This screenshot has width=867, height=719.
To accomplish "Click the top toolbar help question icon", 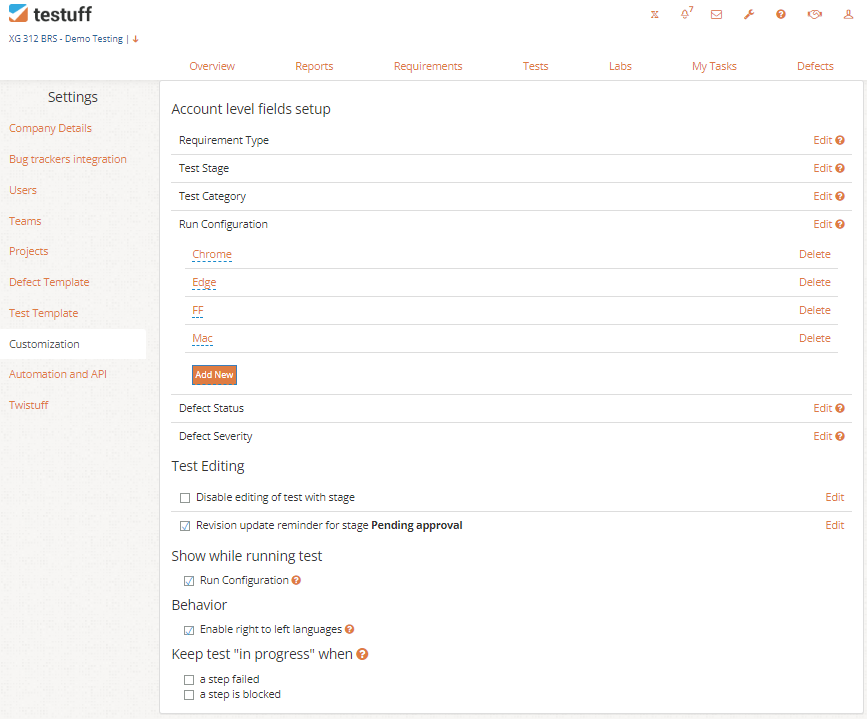I will click(x=781, y=14).
